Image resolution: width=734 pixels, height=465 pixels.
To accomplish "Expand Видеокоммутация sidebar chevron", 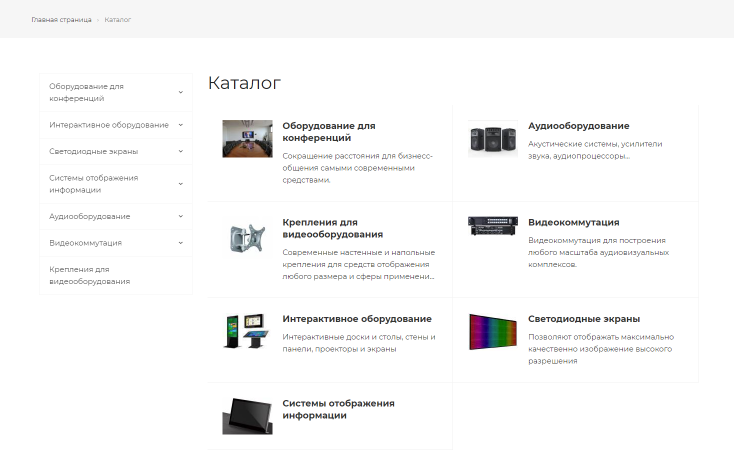I will click(181, 242).
